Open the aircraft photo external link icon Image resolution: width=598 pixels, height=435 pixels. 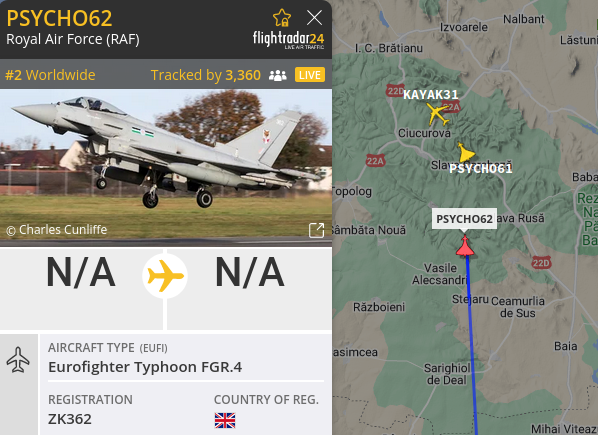click(317, 230)
